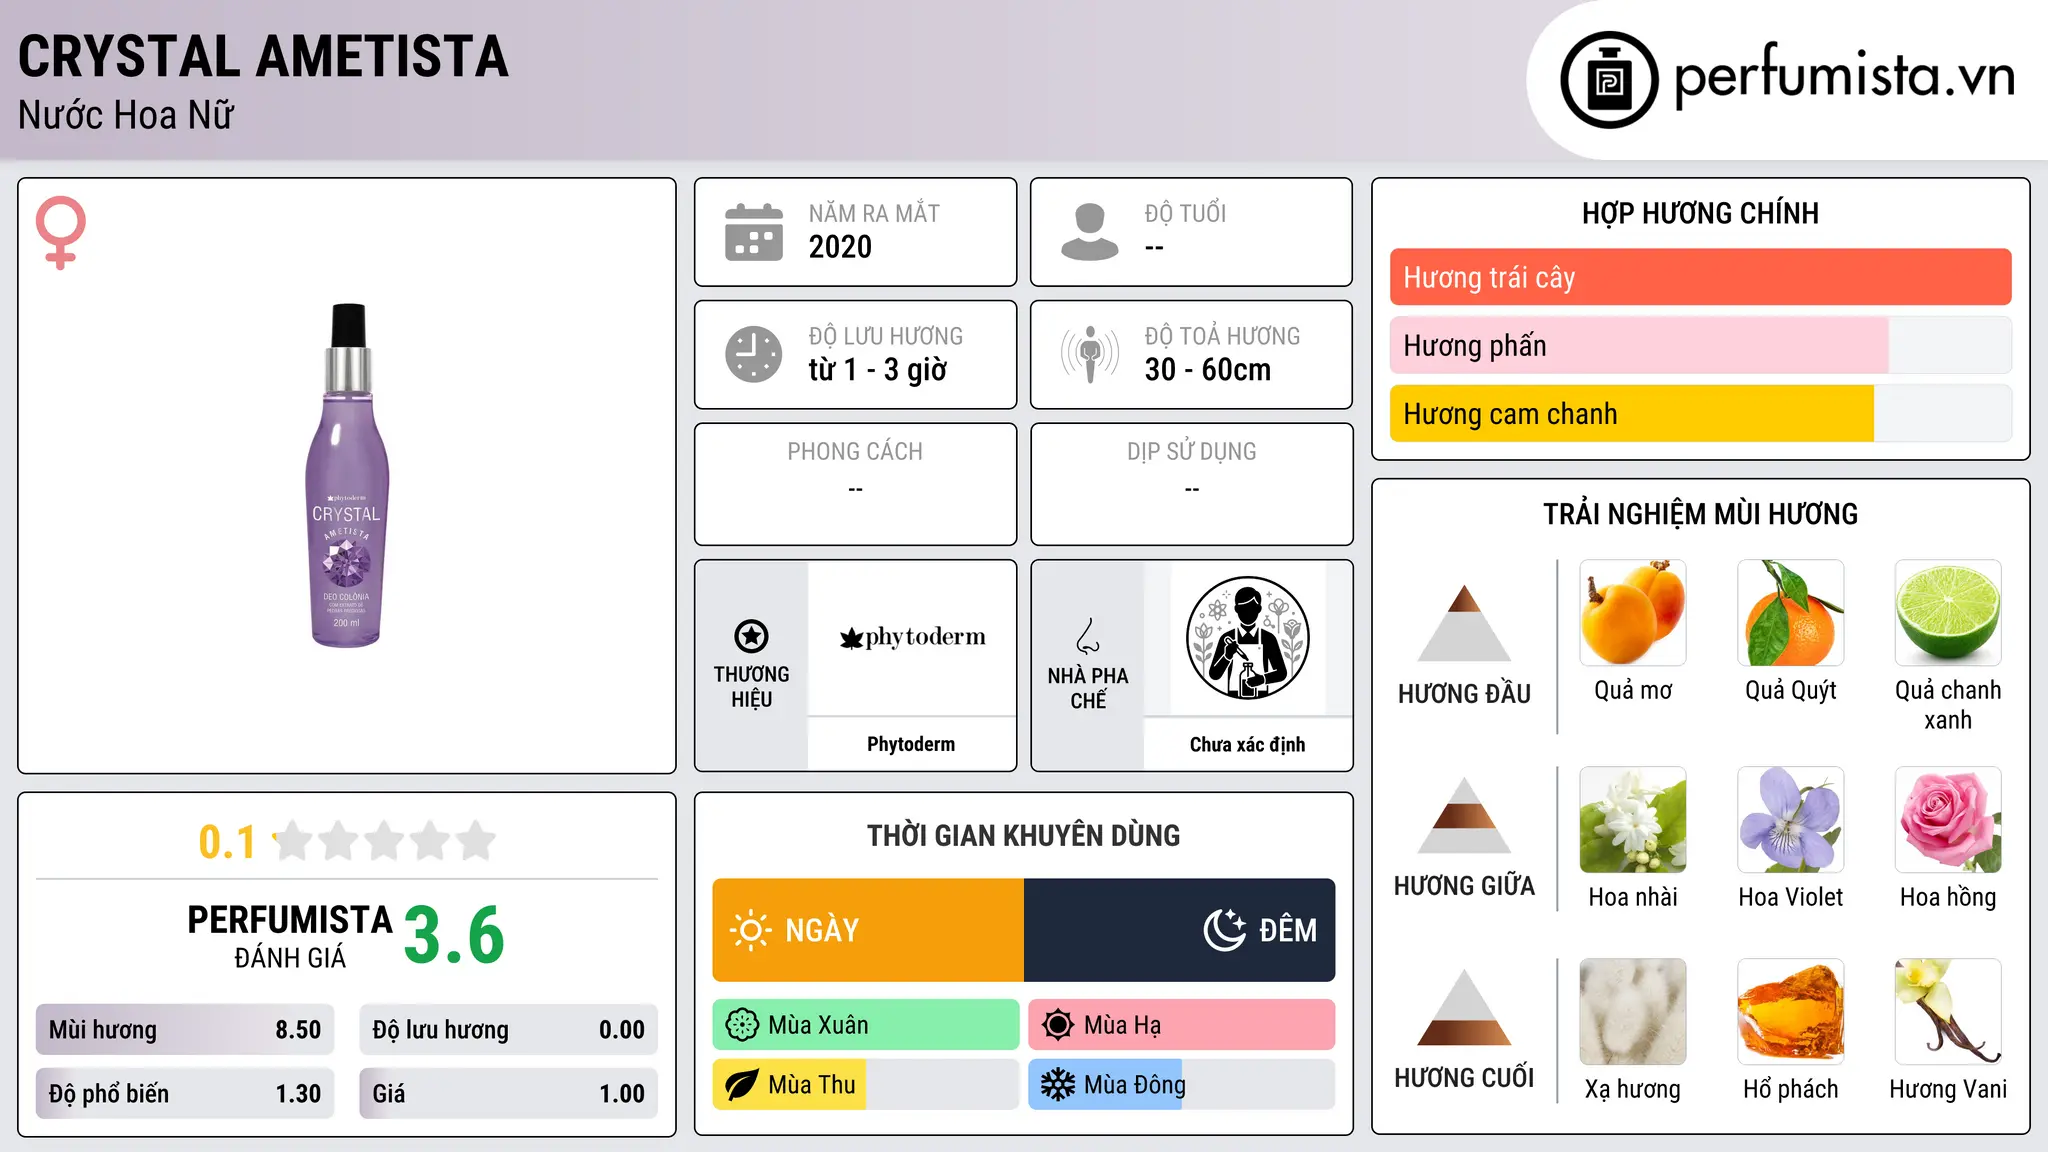
Task: Click the perfumista.vn site name text
Action: pyautogui.click(x=1845, y=76)
